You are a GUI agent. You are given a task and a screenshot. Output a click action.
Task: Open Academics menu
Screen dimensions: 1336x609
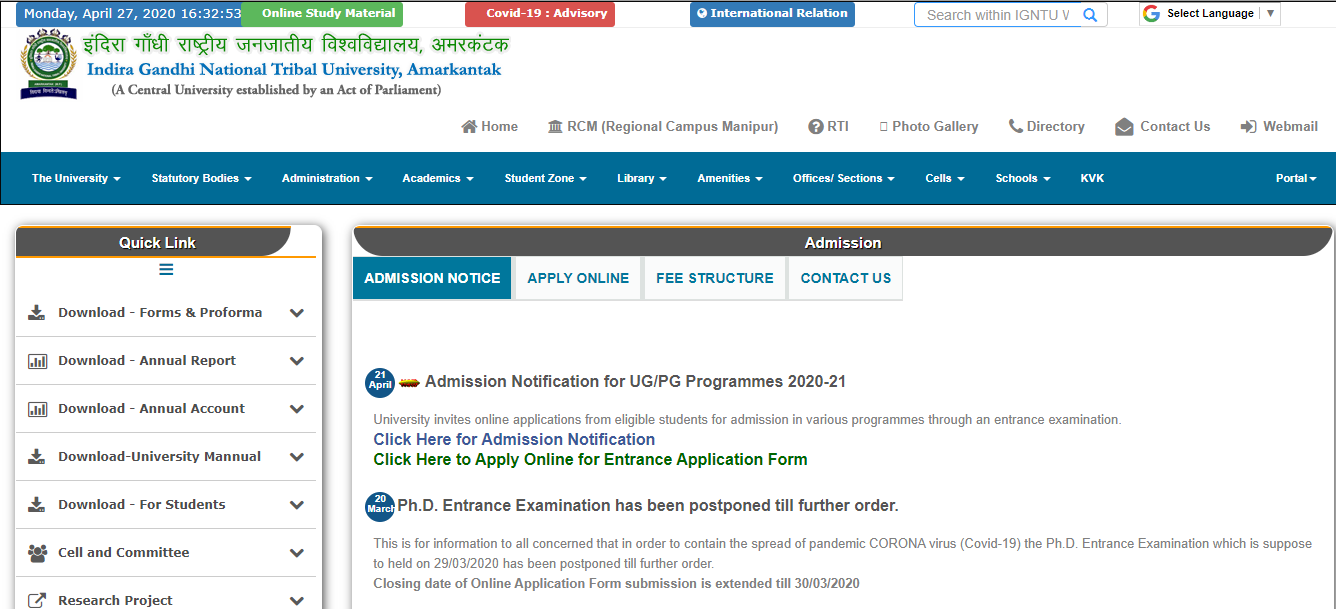click(x=438, y=178)
